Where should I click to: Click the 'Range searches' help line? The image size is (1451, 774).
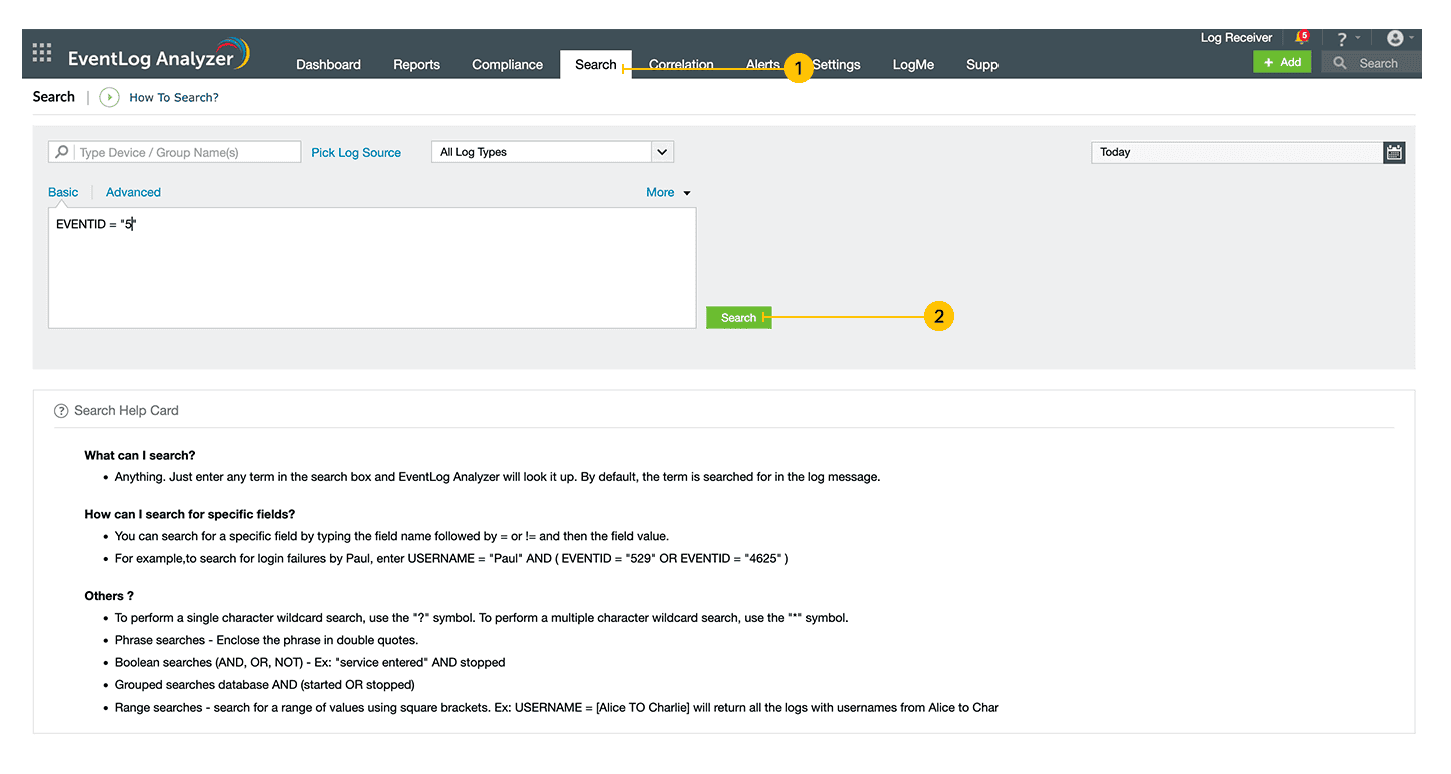557,707
